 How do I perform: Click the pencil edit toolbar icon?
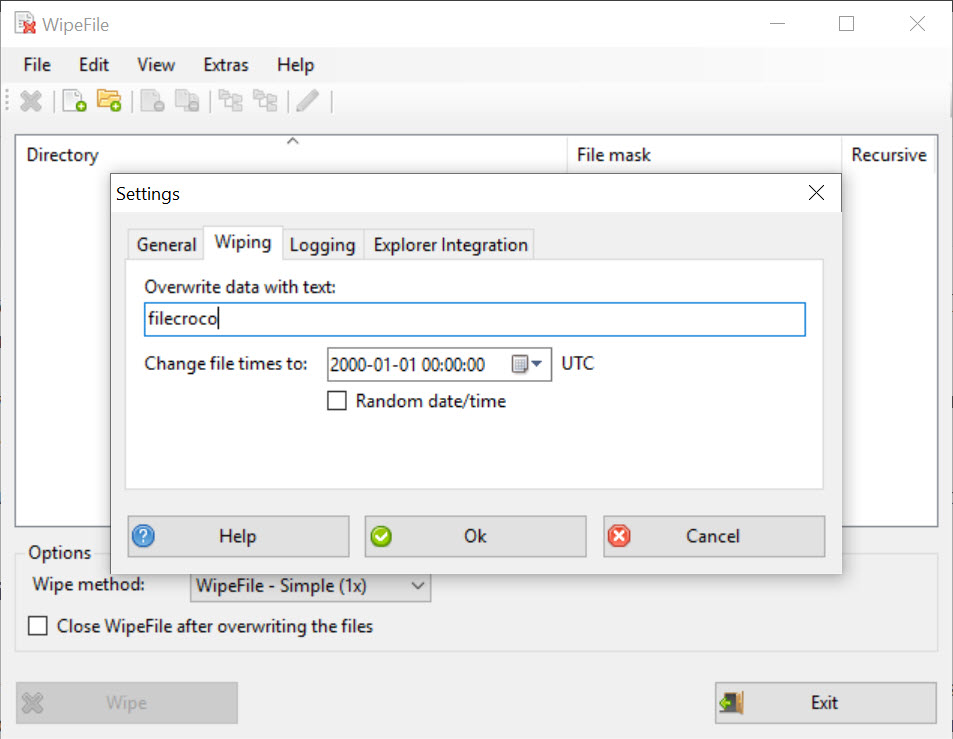coord(308,101)
